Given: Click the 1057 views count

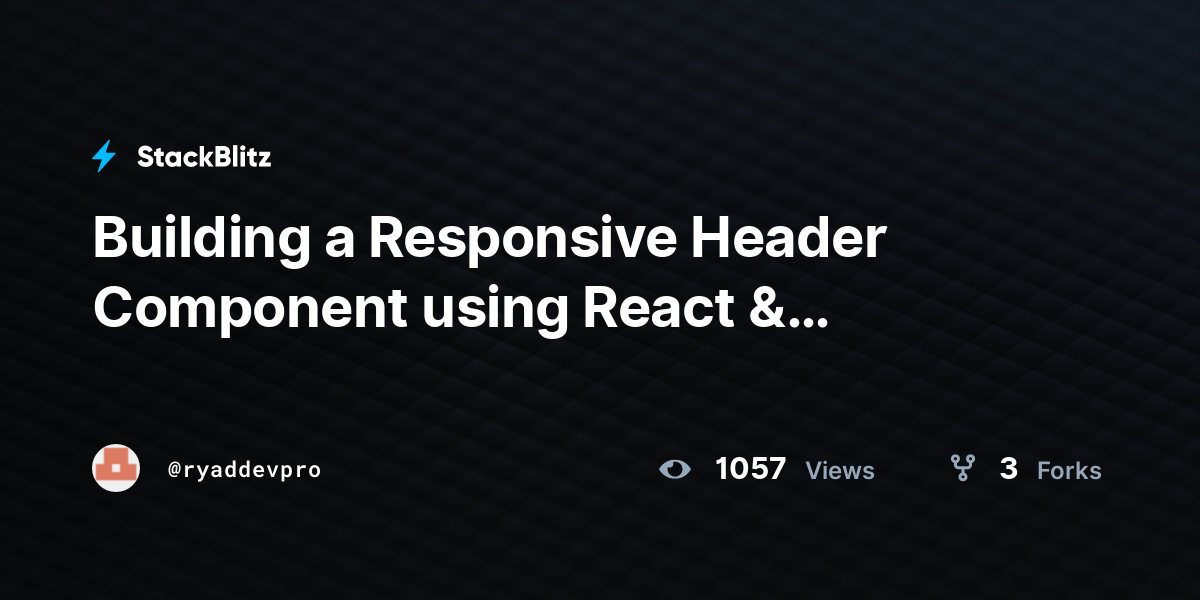Looking at the screenshot, I should point(750,469).
